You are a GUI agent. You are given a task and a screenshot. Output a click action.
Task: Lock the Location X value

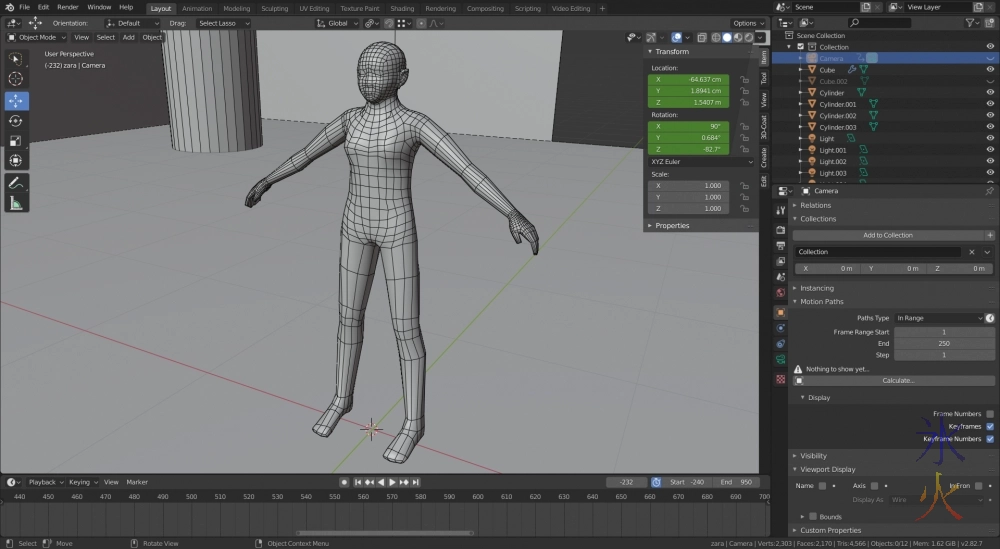click(x=745, y=79)
